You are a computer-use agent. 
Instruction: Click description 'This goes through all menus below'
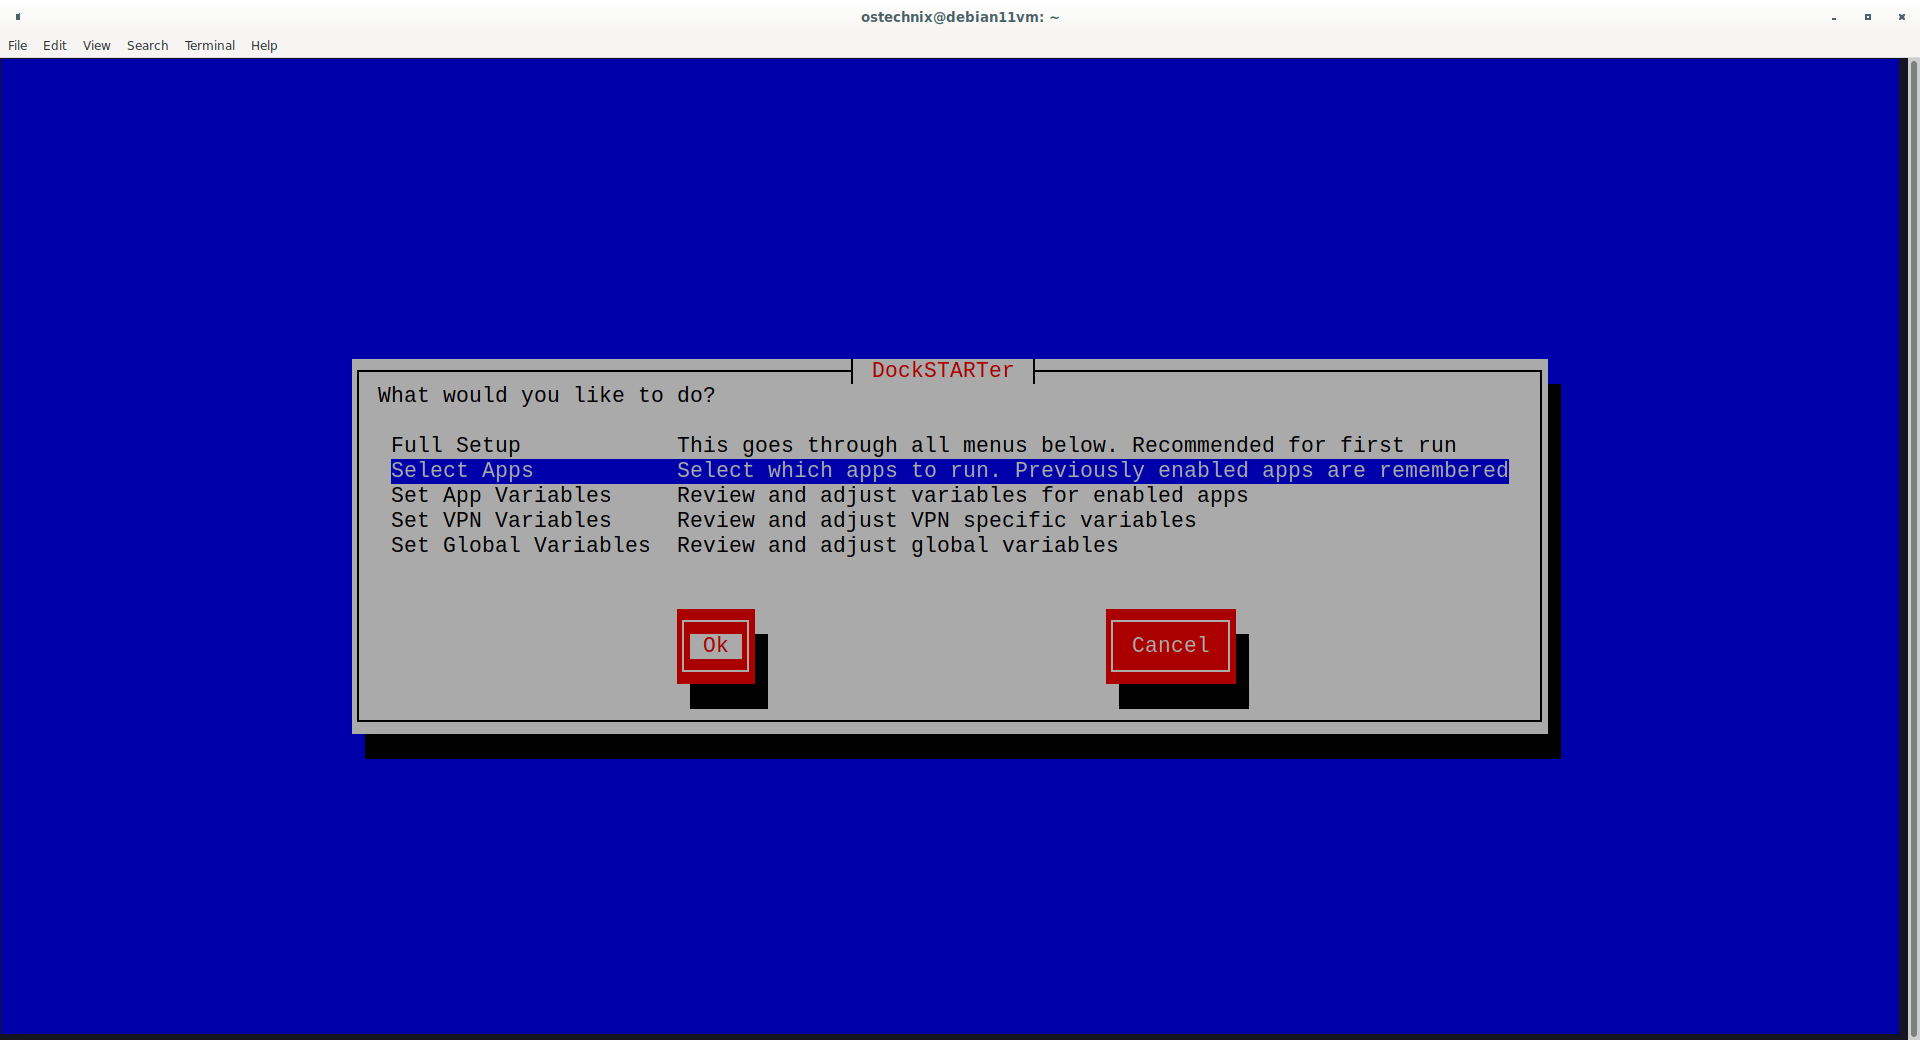coord(897,445)
